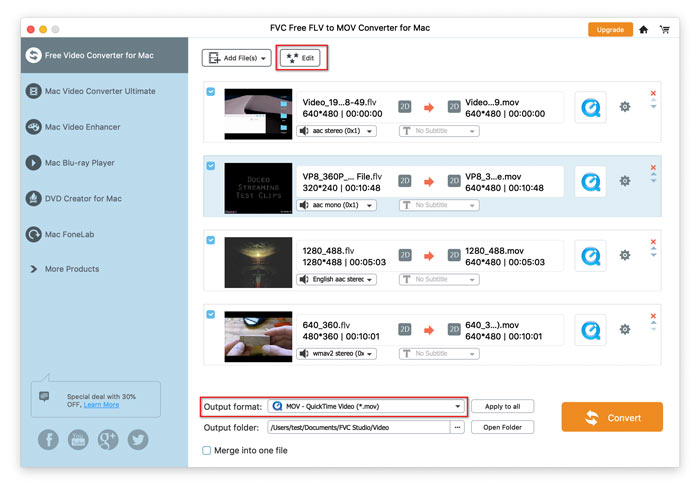This screenshot has width=700, height=491.
Task: Remove Video_19...8-49.flv with red X
Action: (x=653, y=93)
